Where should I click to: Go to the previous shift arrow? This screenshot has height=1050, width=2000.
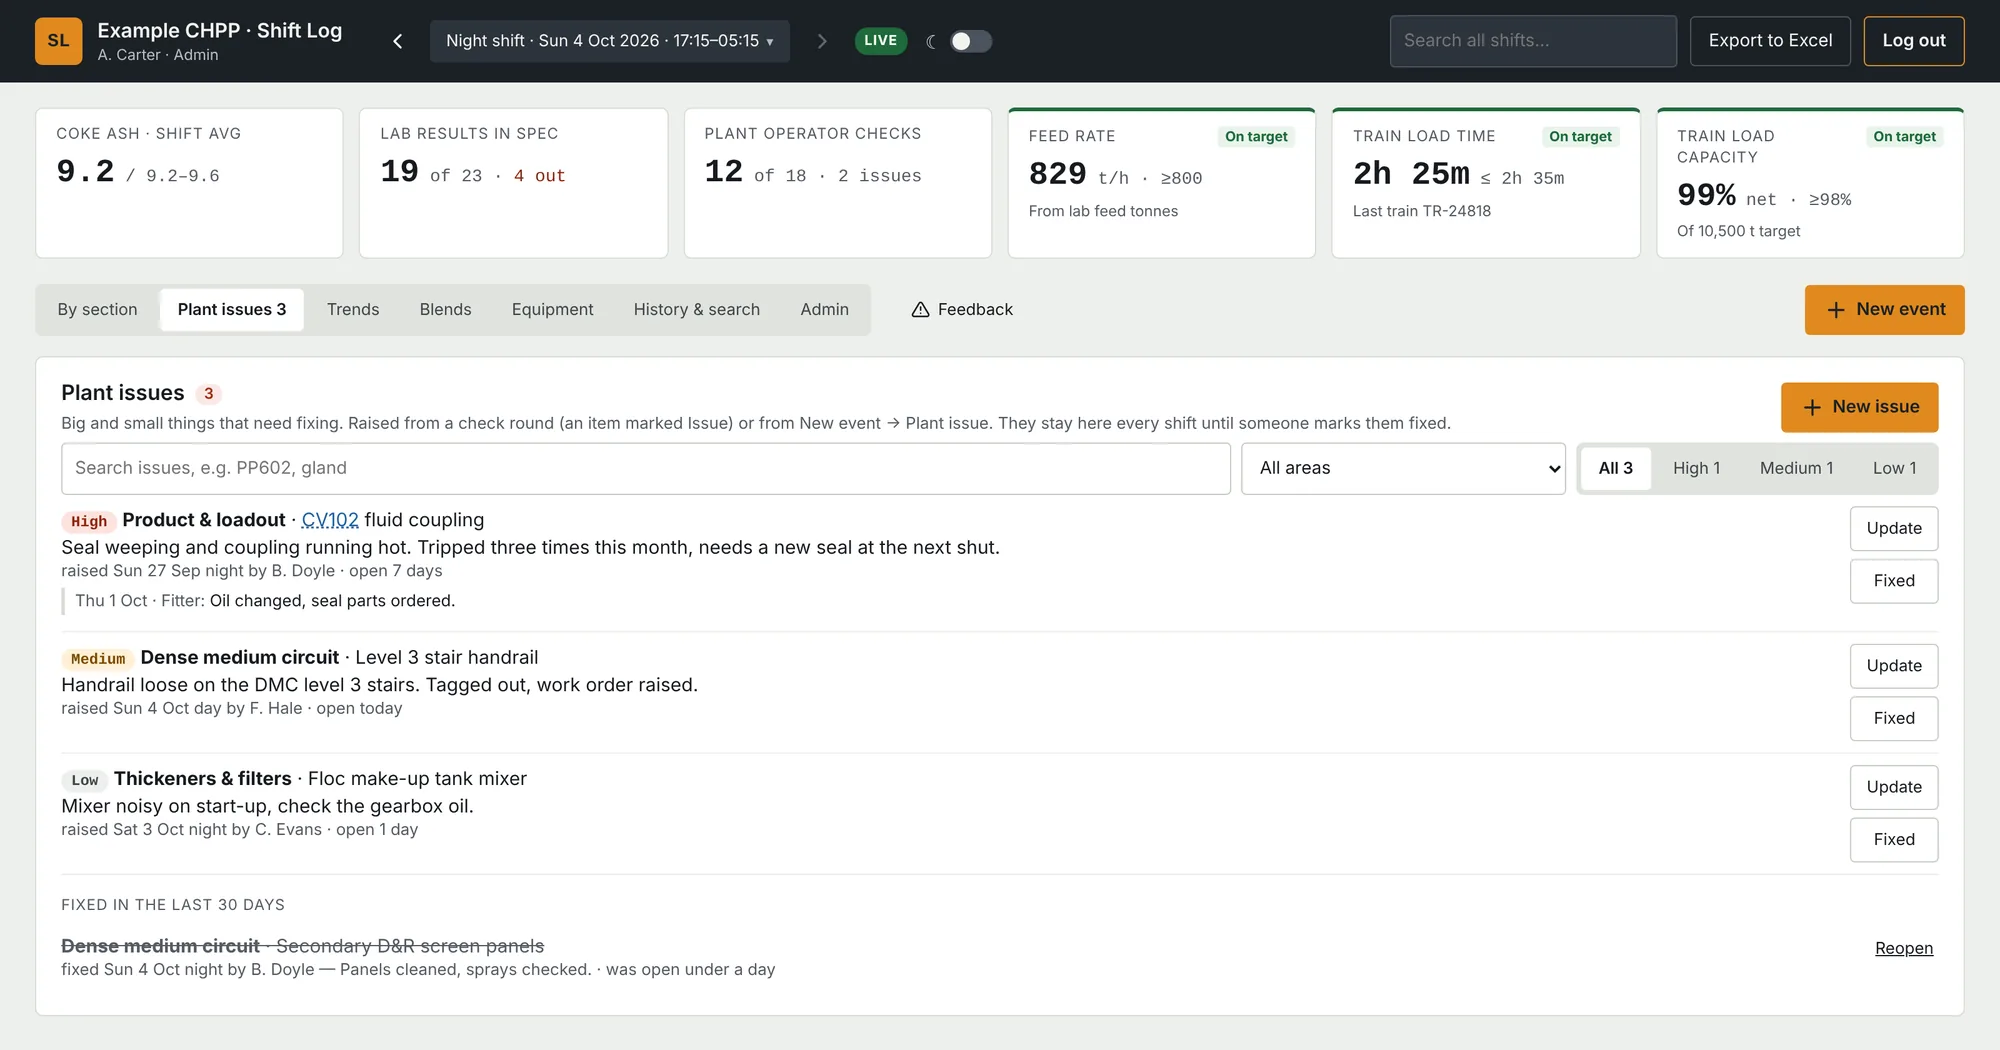pos(398,41)
